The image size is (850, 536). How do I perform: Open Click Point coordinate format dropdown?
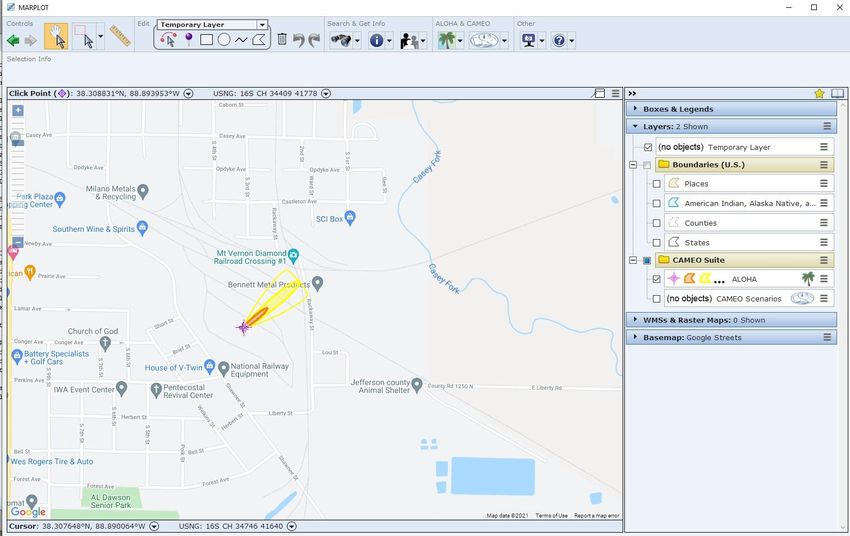point(188,93)
